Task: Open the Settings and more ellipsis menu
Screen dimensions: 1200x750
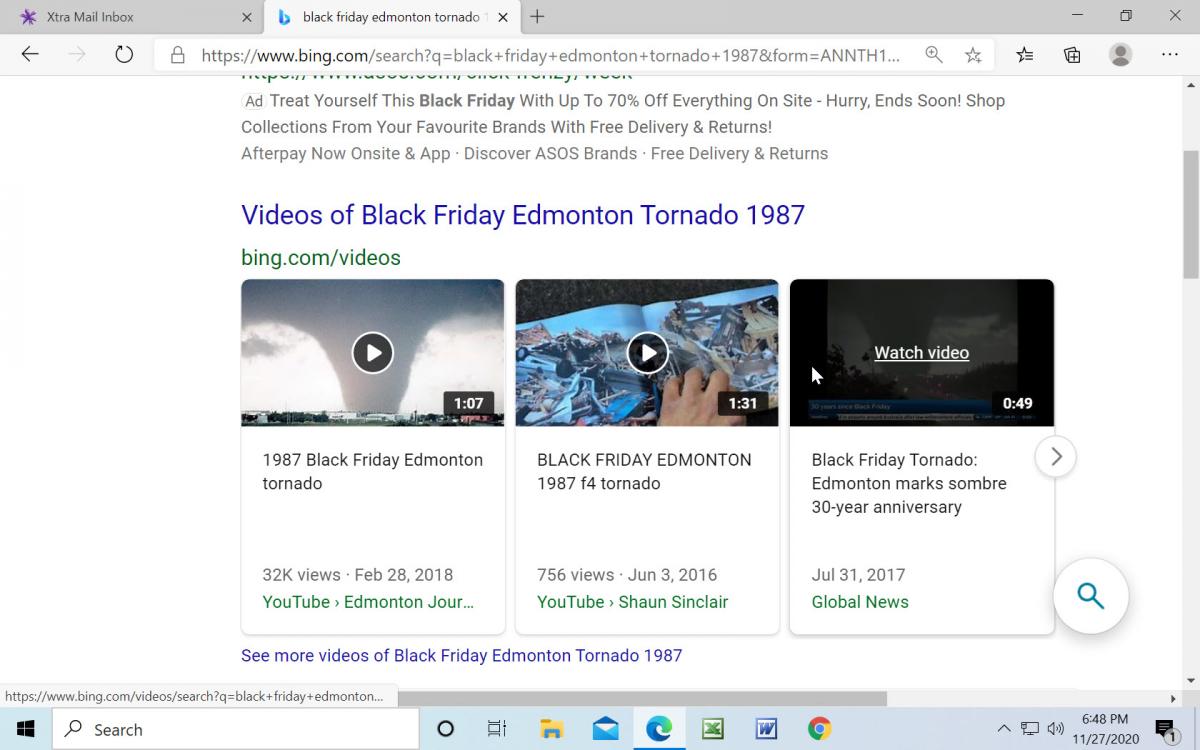Action: (1169, 55)
